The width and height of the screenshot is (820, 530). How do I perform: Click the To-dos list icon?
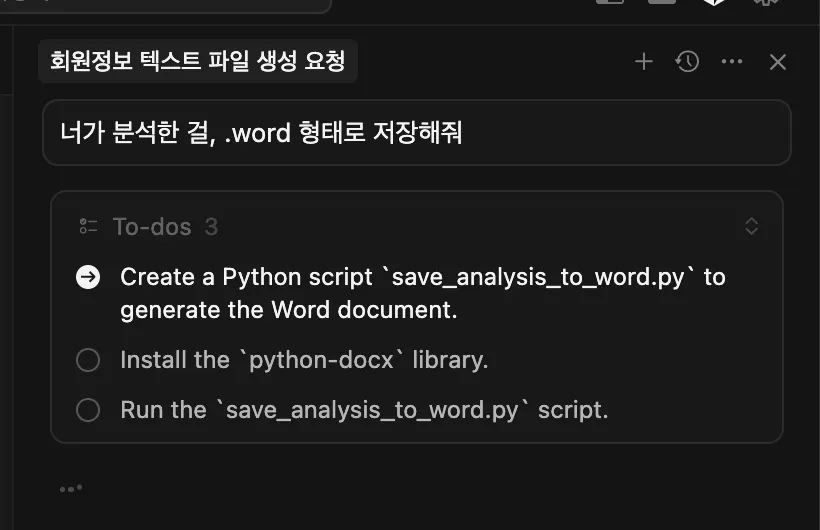click(89, 227)
